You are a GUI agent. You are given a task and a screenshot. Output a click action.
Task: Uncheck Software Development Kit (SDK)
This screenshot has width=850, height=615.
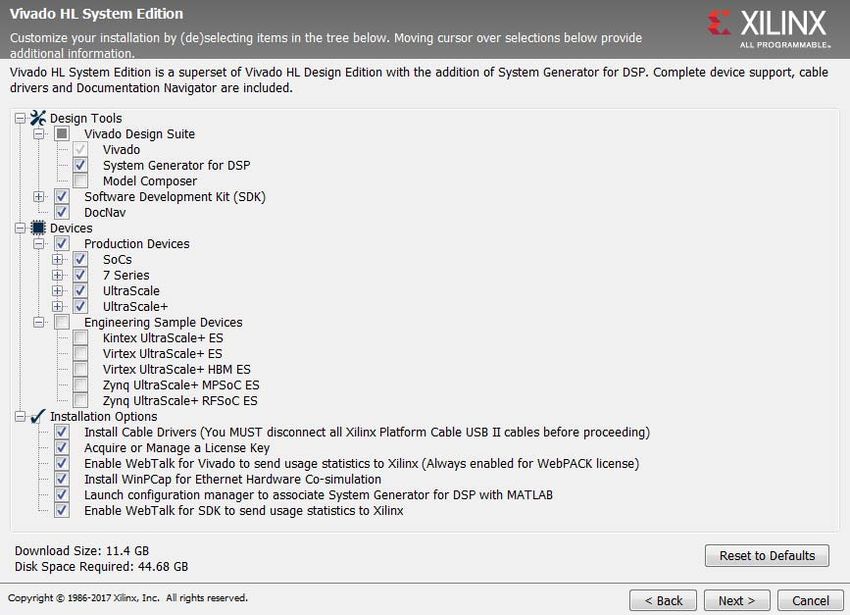(x=62, y=196)
